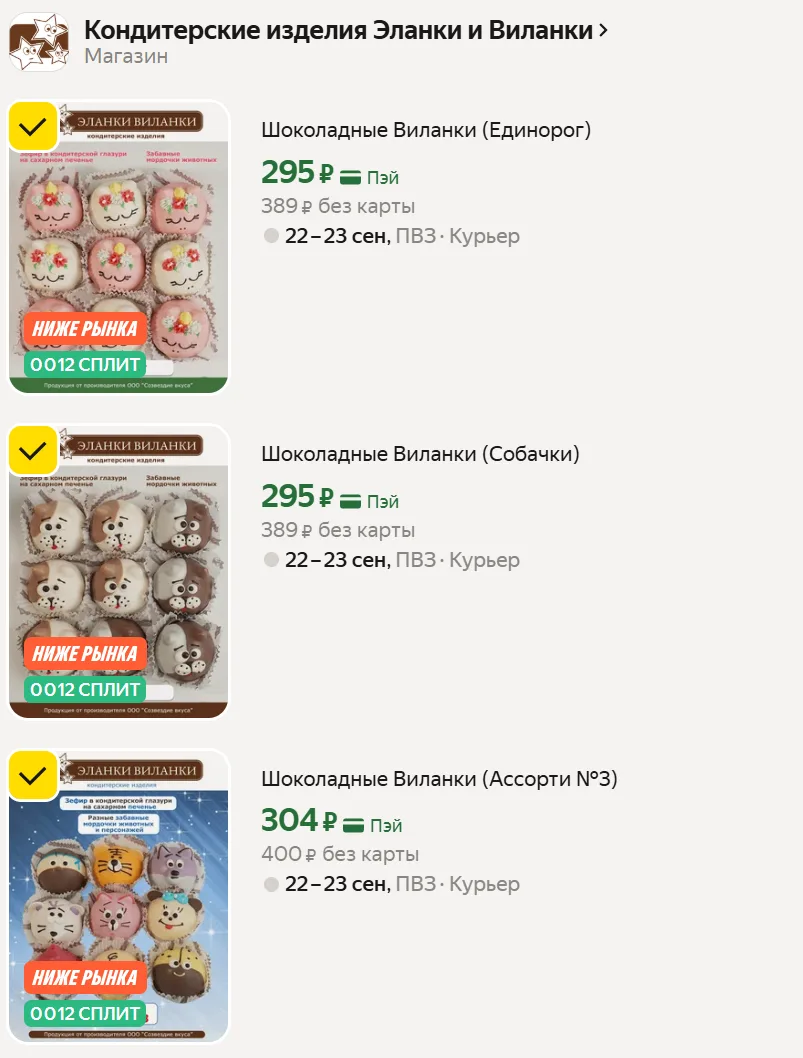This screenshot has width=803, height=1058.
Task: Click the НИЖЕ РЫНКА badge on Ассорти №3
Action: 85,978
